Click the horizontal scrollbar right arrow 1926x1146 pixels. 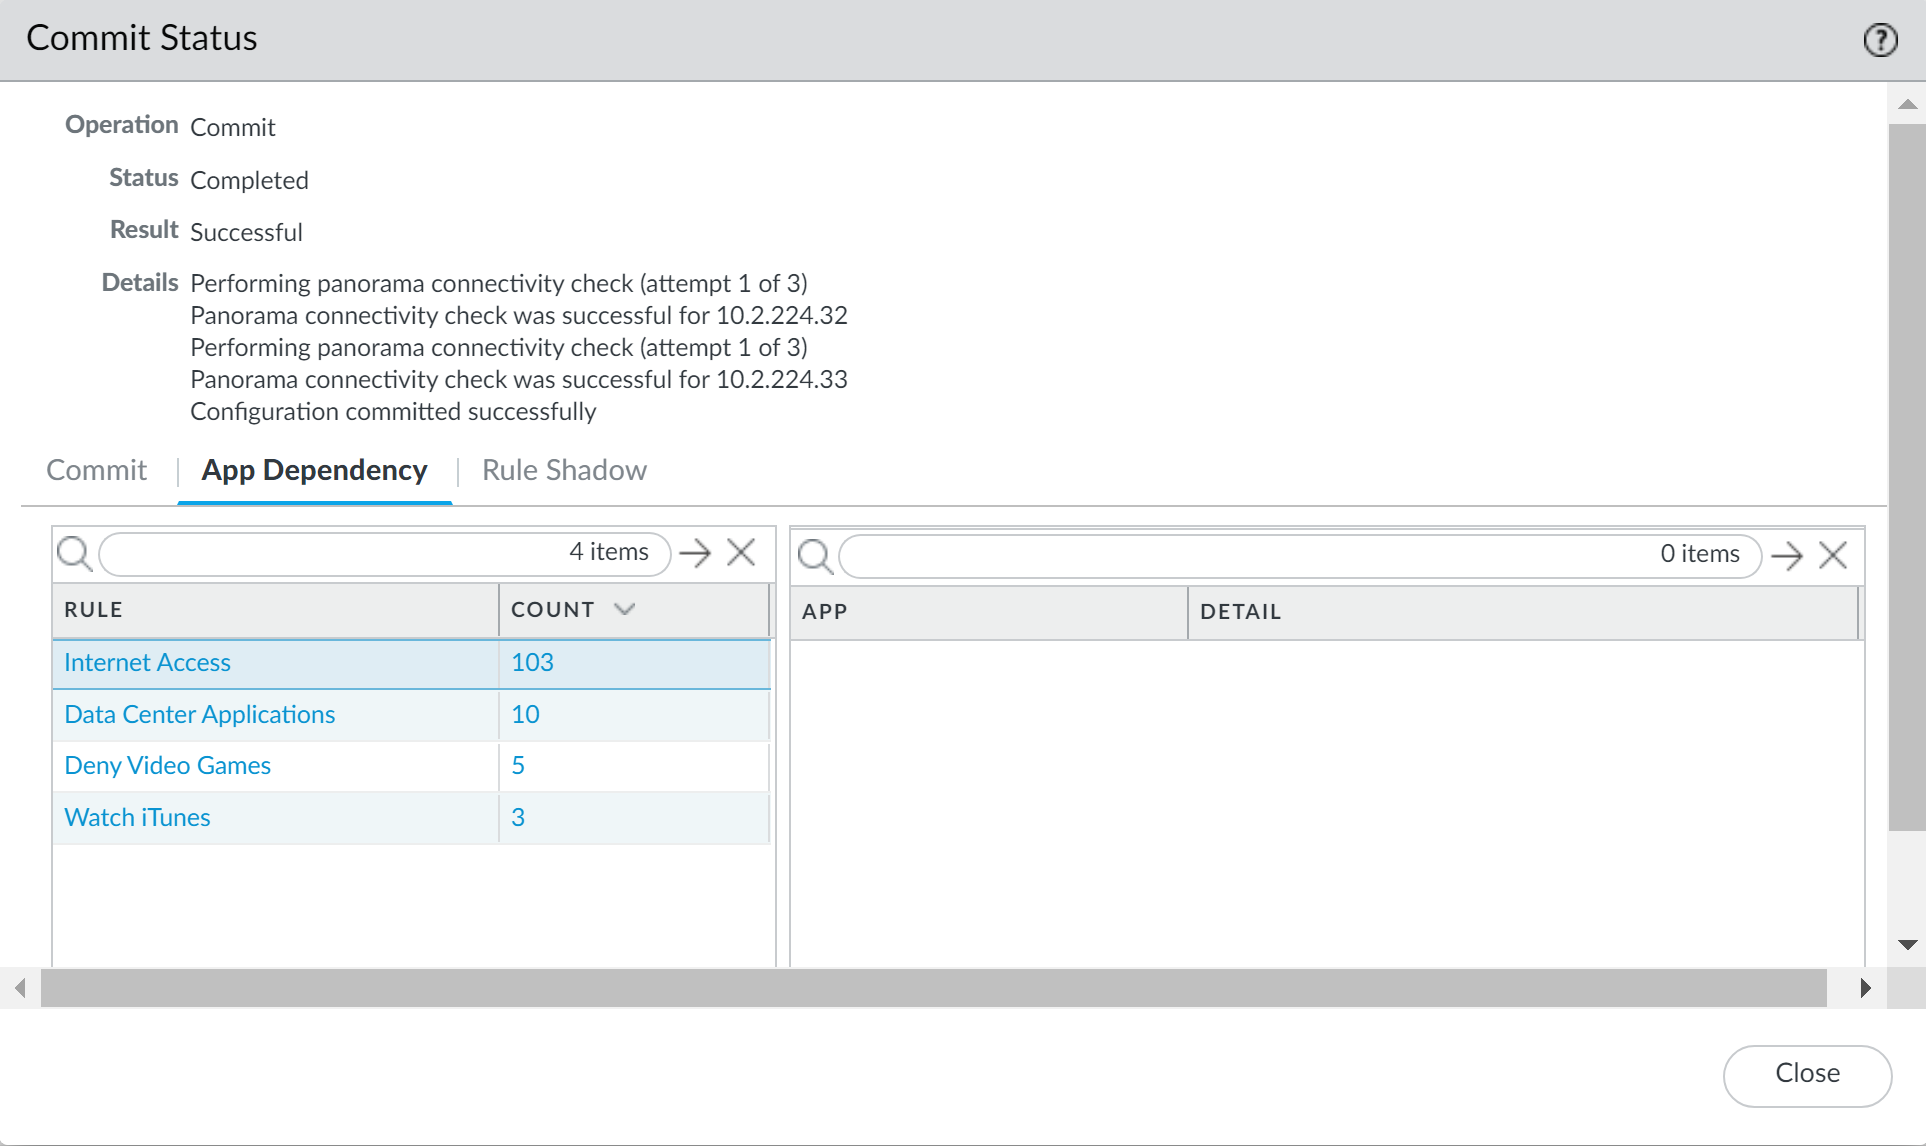[1865, 988]
